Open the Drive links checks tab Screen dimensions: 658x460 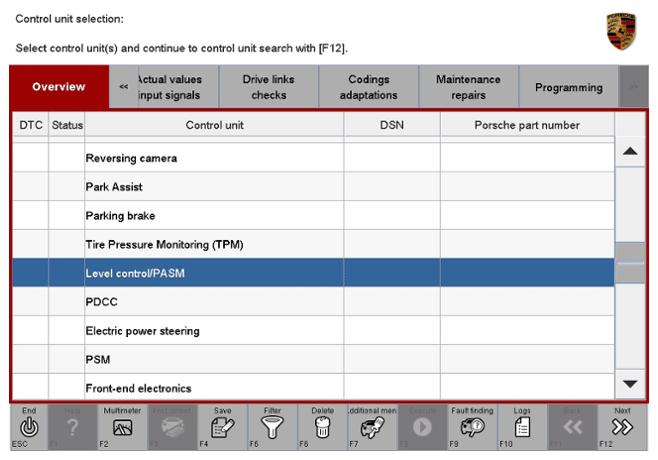point(269,87)
